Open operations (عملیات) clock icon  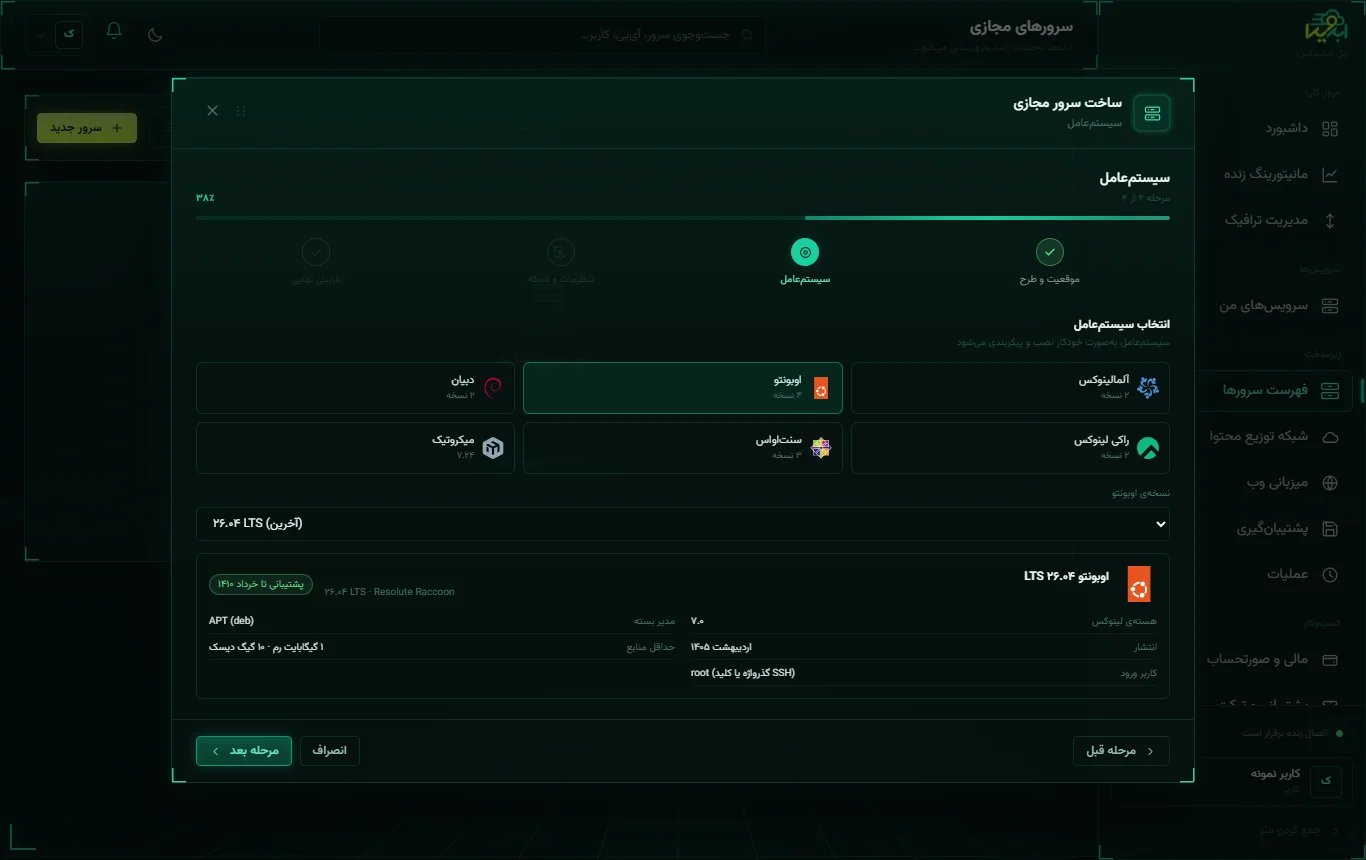[1330, 575]
